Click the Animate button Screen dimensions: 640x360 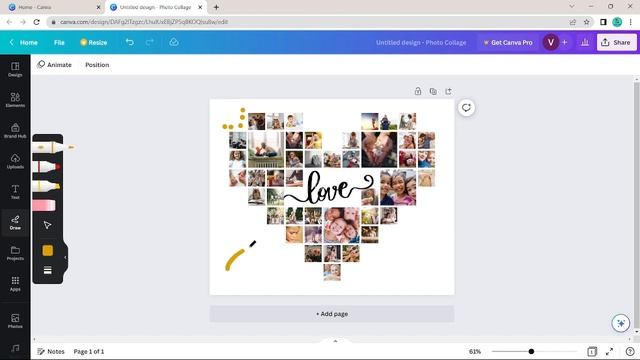(54, 65)
